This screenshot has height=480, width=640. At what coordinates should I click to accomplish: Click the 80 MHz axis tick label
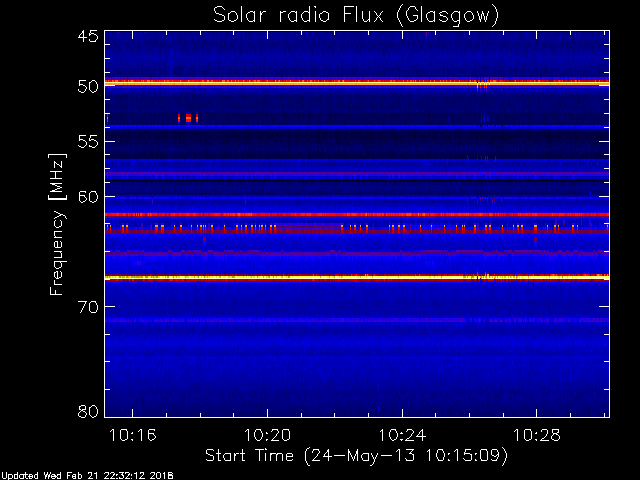pos(88,411)
